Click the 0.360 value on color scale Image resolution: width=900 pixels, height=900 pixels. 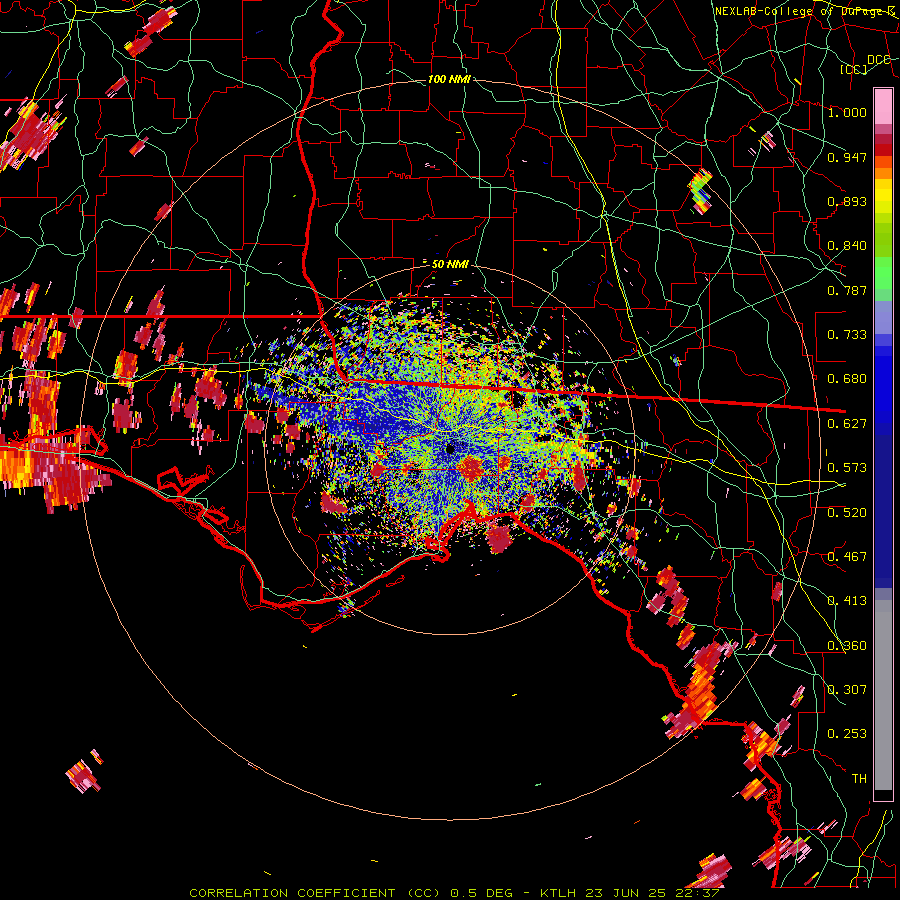tap(847, 646)
